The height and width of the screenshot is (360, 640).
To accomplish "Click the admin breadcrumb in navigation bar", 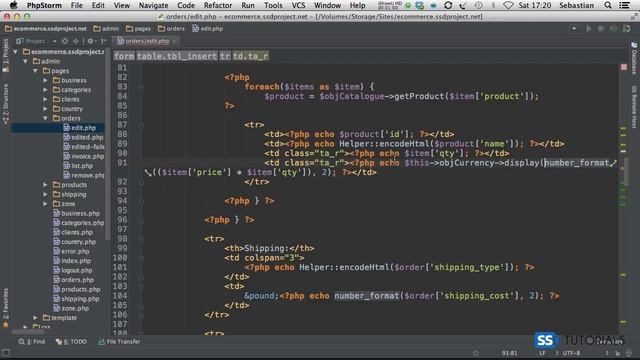I will pyautogui.click(x=106, y=29).
